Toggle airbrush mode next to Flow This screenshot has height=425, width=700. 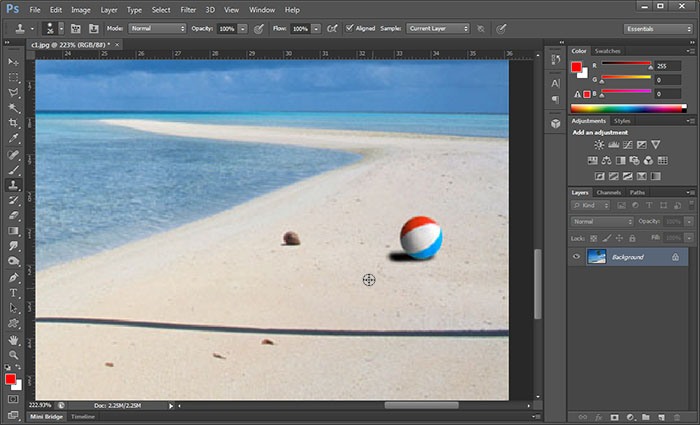[x=333, y=28]
